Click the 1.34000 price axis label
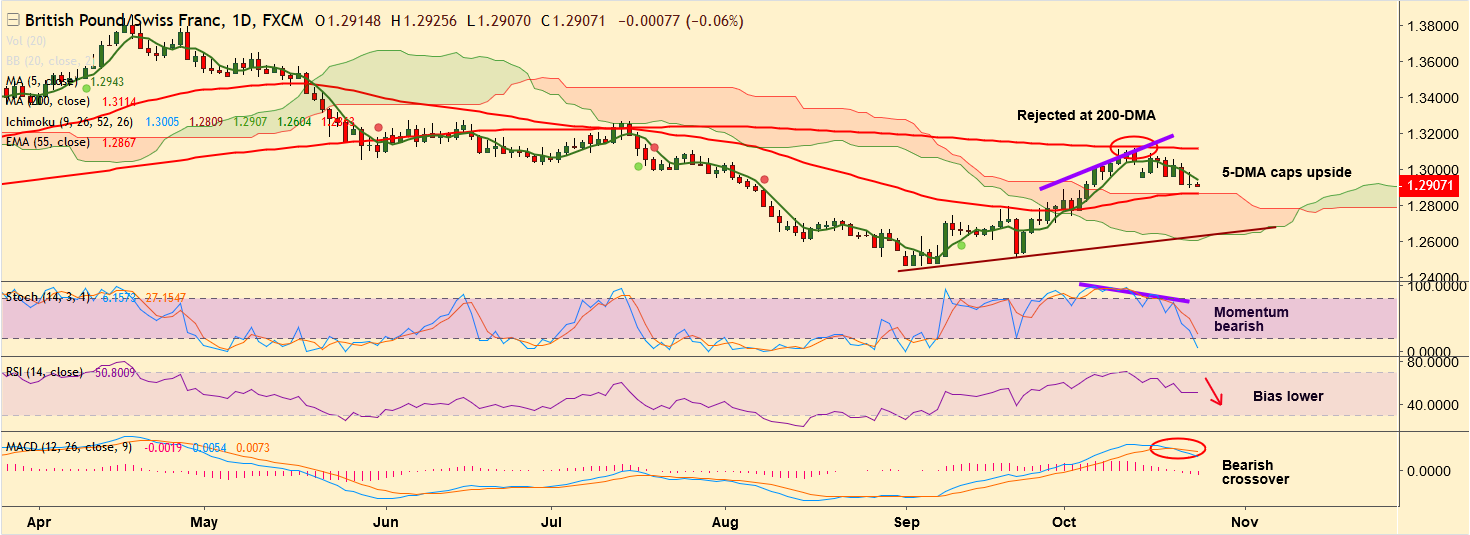 point(1430,98)
